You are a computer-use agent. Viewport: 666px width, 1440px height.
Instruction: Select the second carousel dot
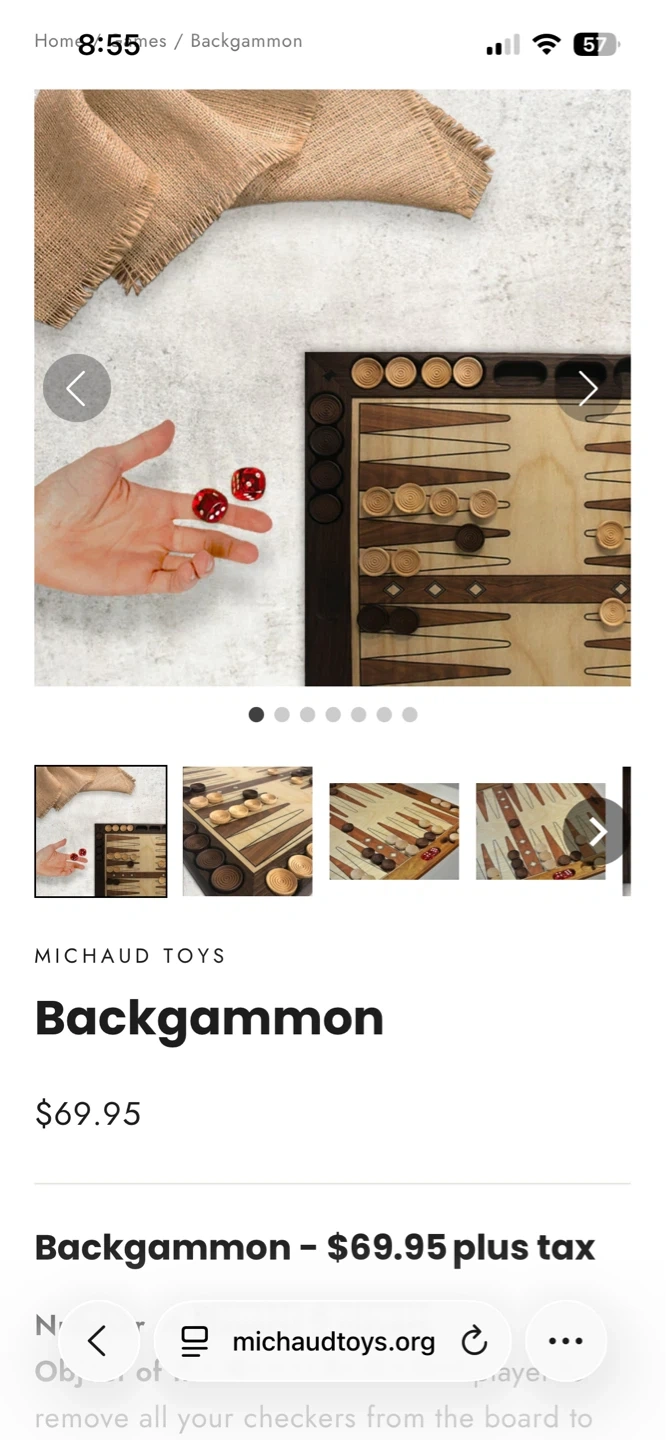pos(282,714)
